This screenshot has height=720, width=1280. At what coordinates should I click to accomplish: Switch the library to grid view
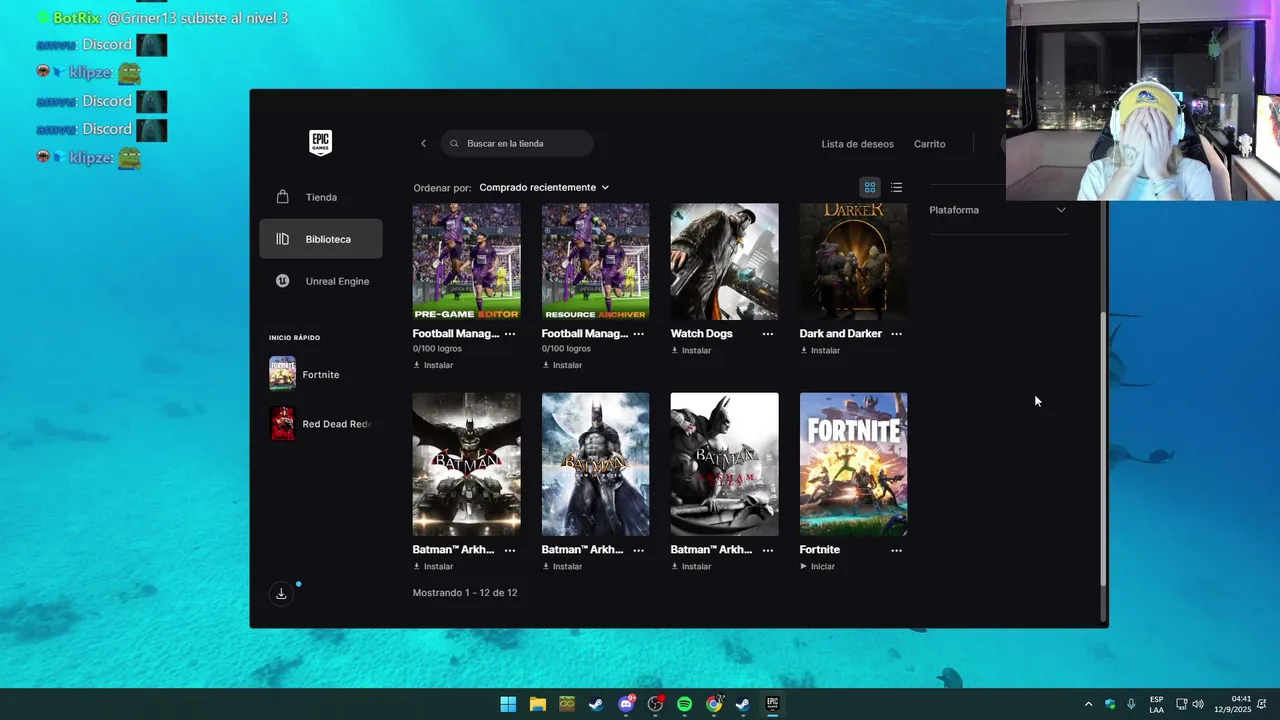tap(870, 188)
